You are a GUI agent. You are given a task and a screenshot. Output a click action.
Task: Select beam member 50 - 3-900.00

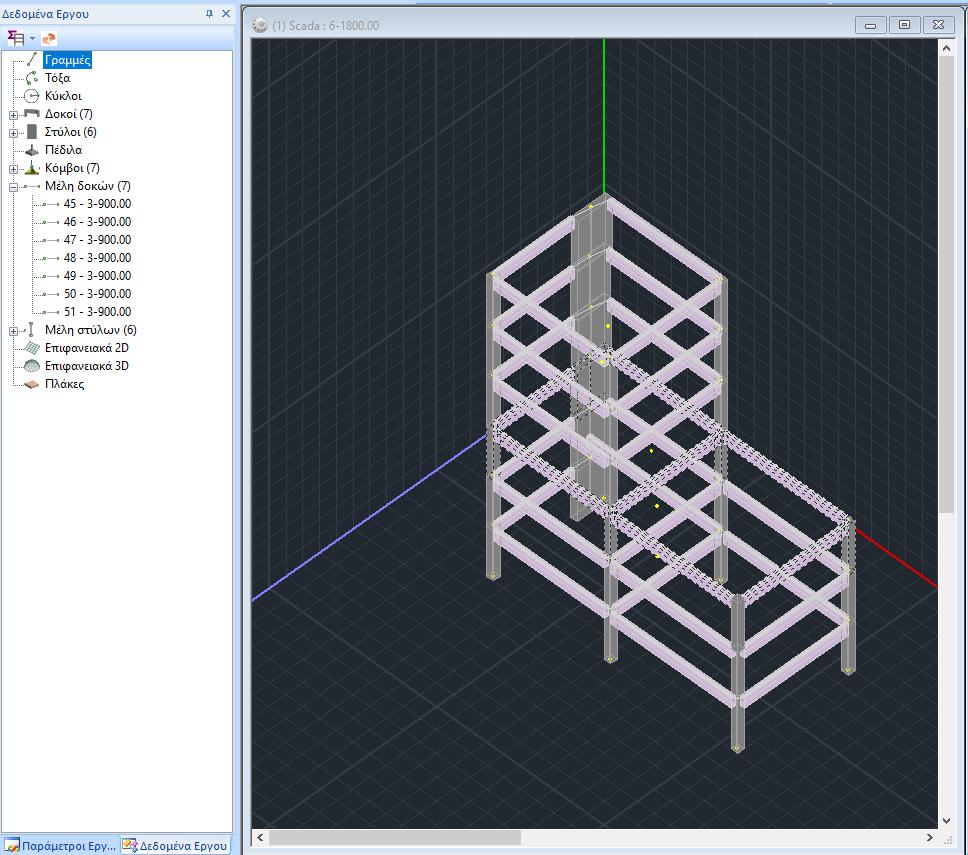point(98,293)
